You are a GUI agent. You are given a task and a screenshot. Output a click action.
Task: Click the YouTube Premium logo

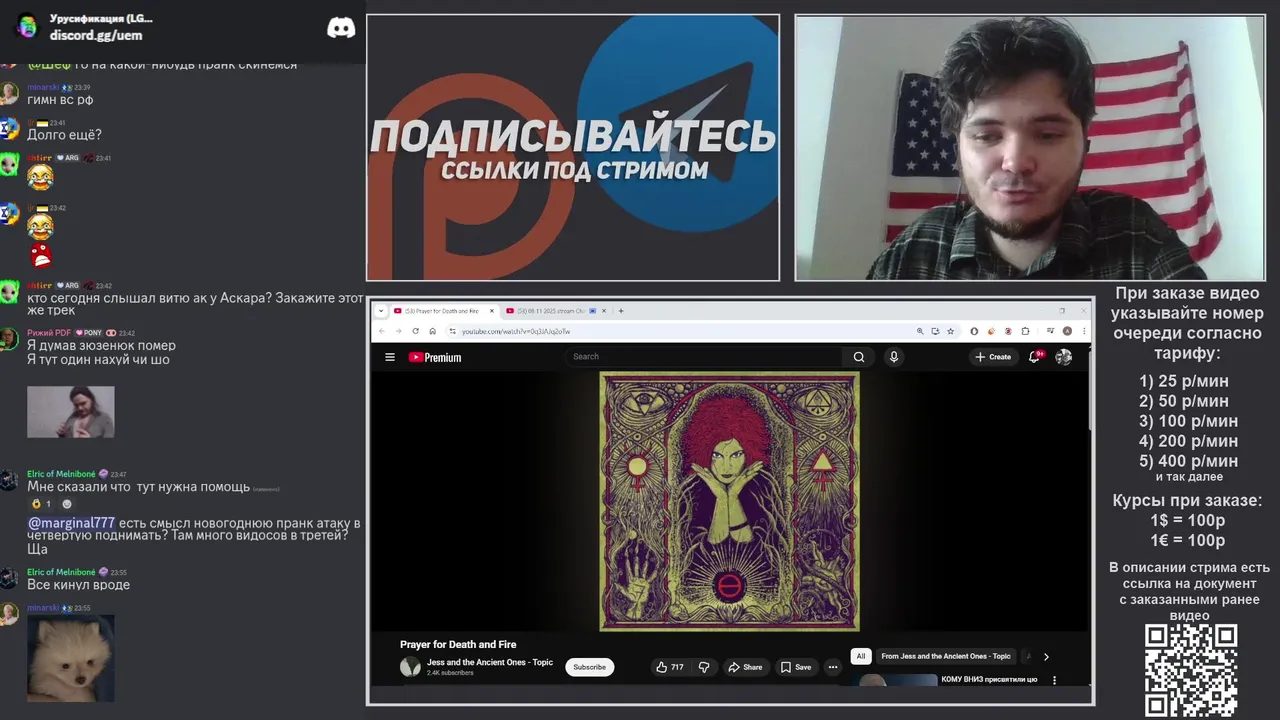click(435, 357)
